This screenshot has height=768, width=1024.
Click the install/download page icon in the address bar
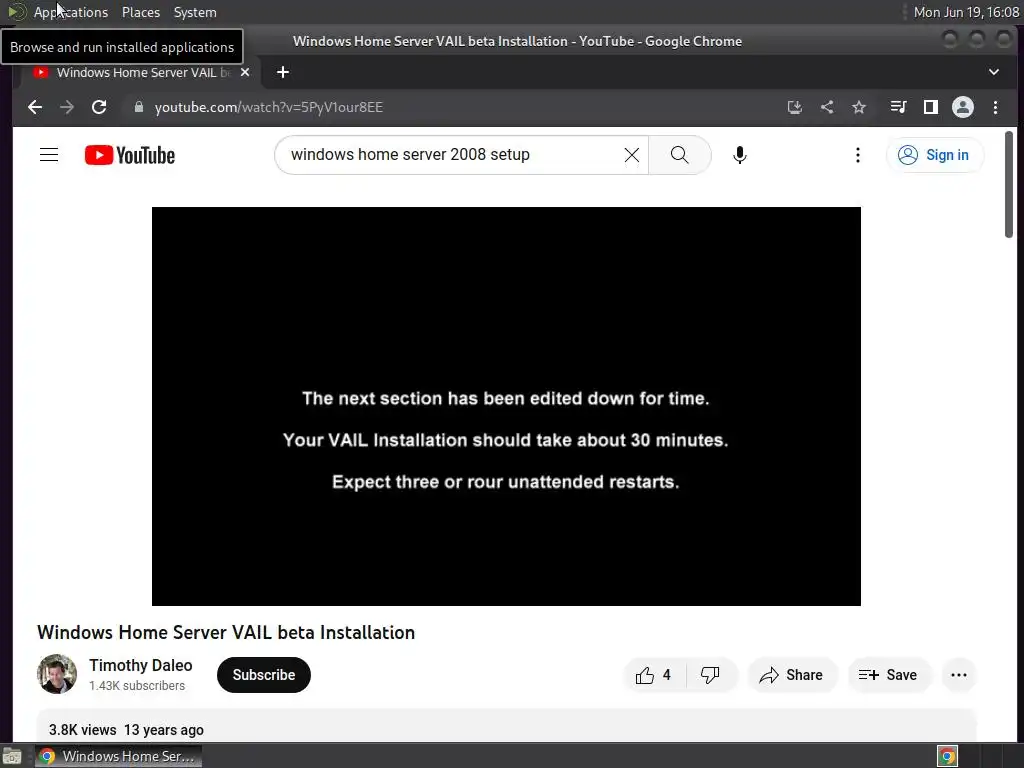coord(794,107)
